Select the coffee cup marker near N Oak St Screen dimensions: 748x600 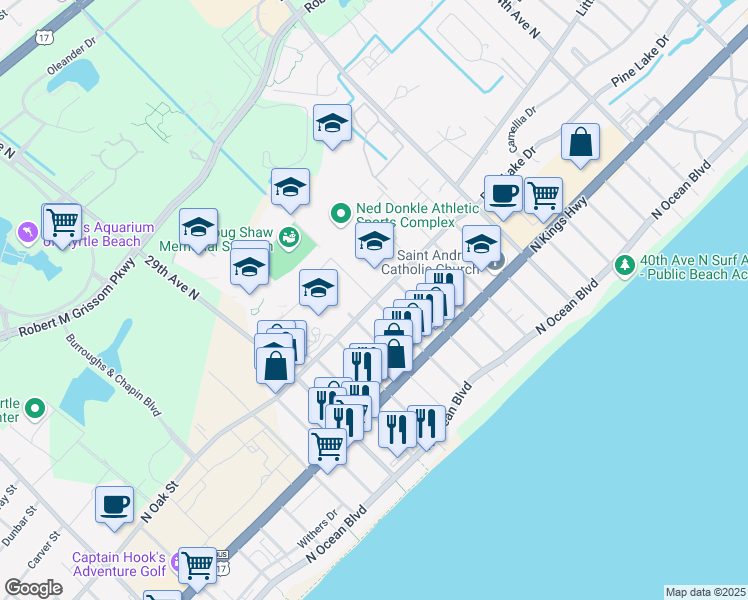114,506
